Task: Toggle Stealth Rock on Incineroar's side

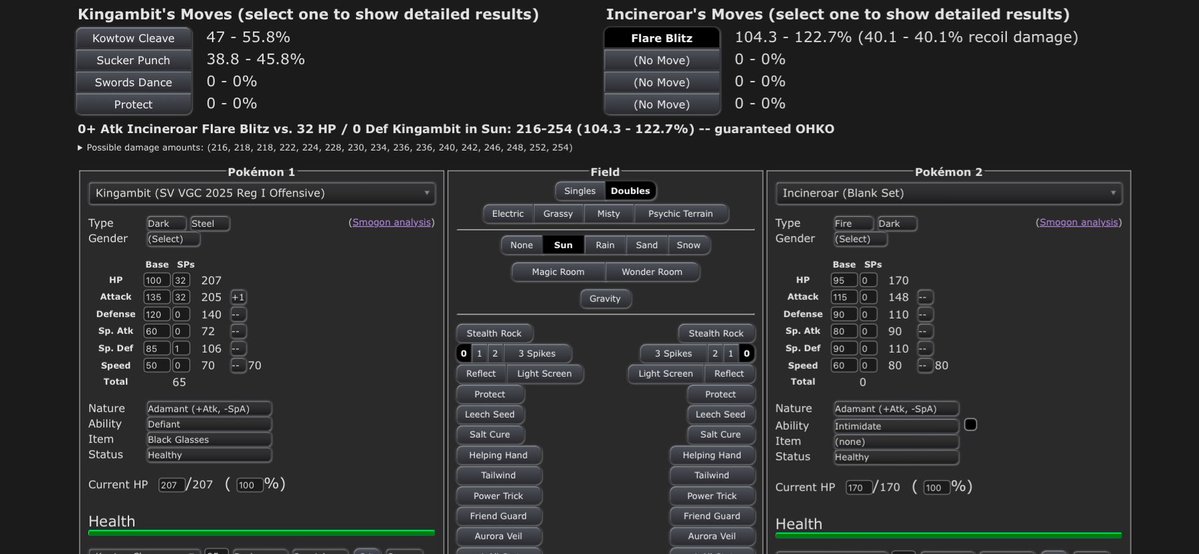Action: pyautogui.click(x=716, y=334)
